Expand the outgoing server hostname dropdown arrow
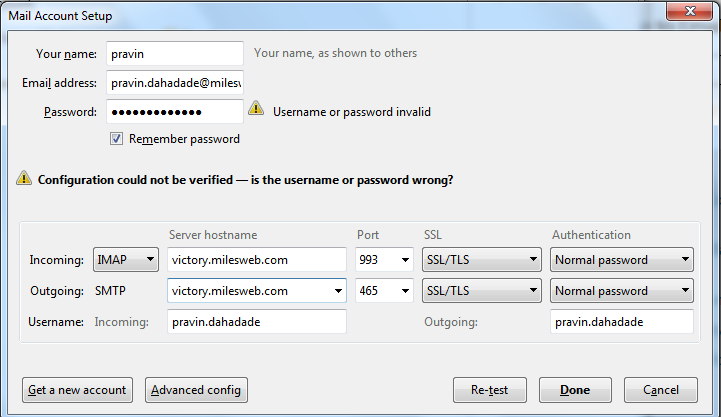721x417 pixels. click(338, 291)
